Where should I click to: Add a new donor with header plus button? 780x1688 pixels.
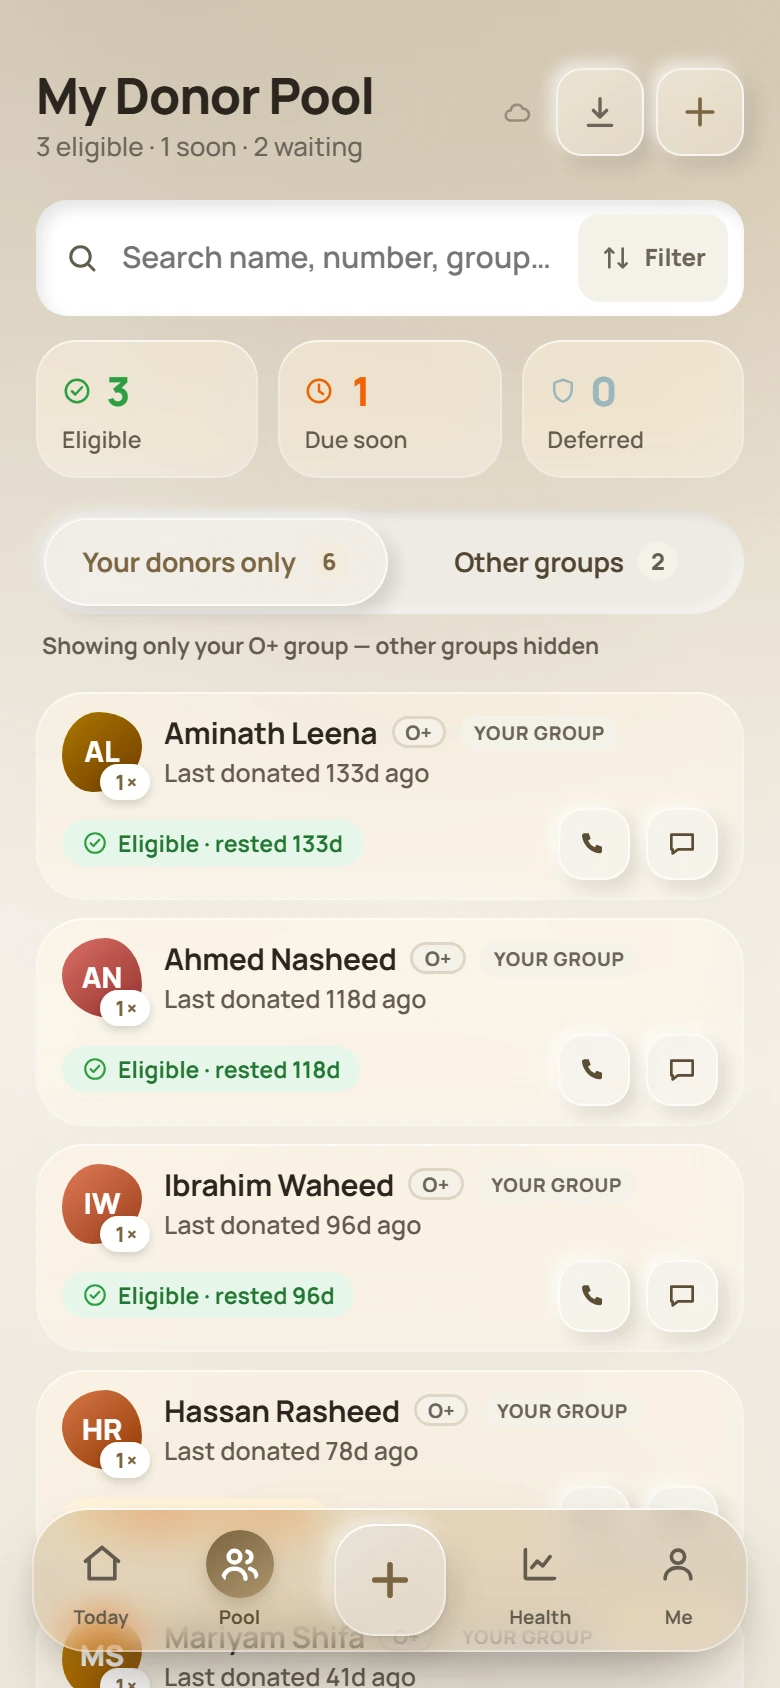pyautogui.click(x=700, y=112)
